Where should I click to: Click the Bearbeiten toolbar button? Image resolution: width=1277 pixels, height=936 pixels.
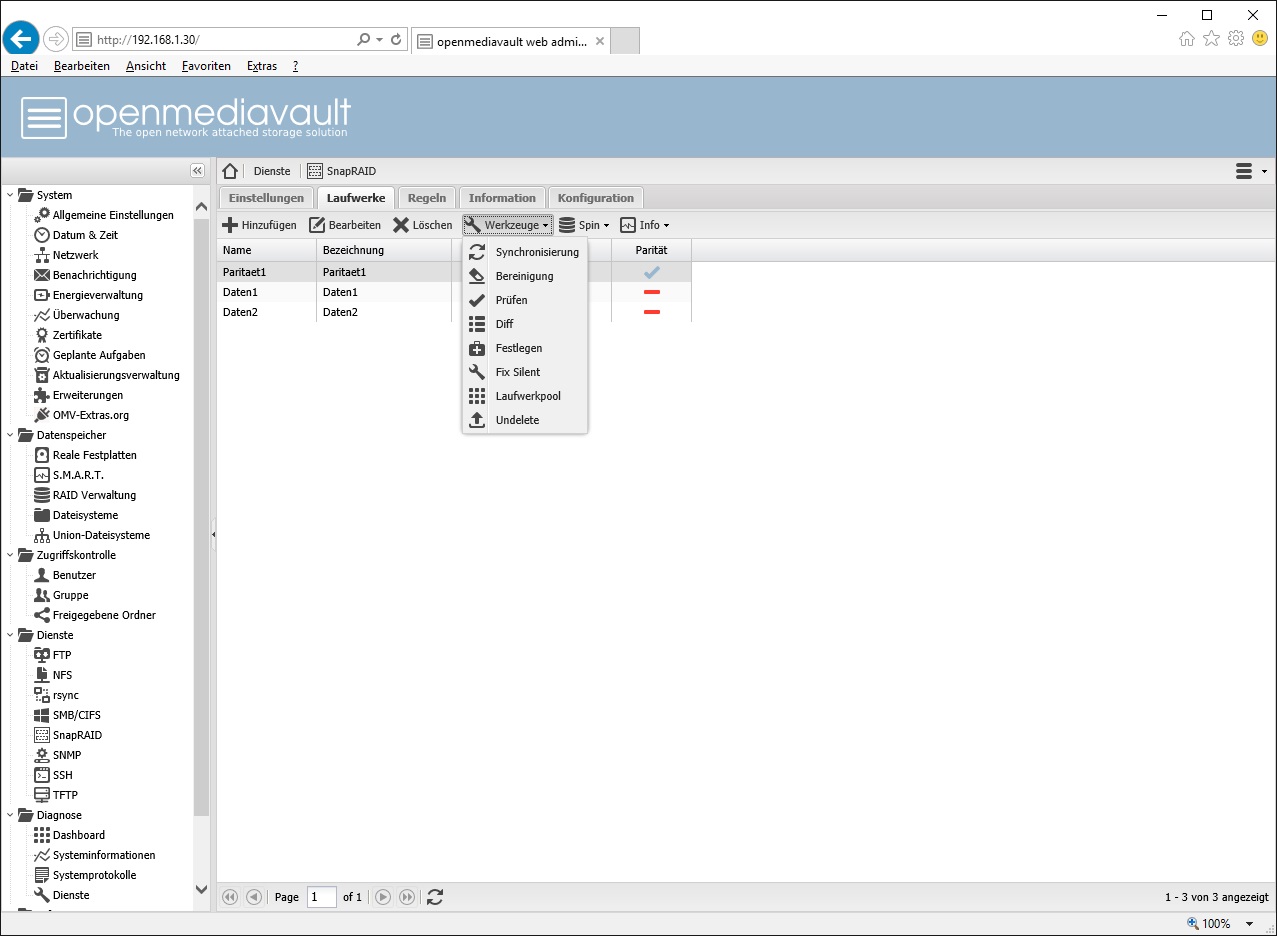coord(345,225)
